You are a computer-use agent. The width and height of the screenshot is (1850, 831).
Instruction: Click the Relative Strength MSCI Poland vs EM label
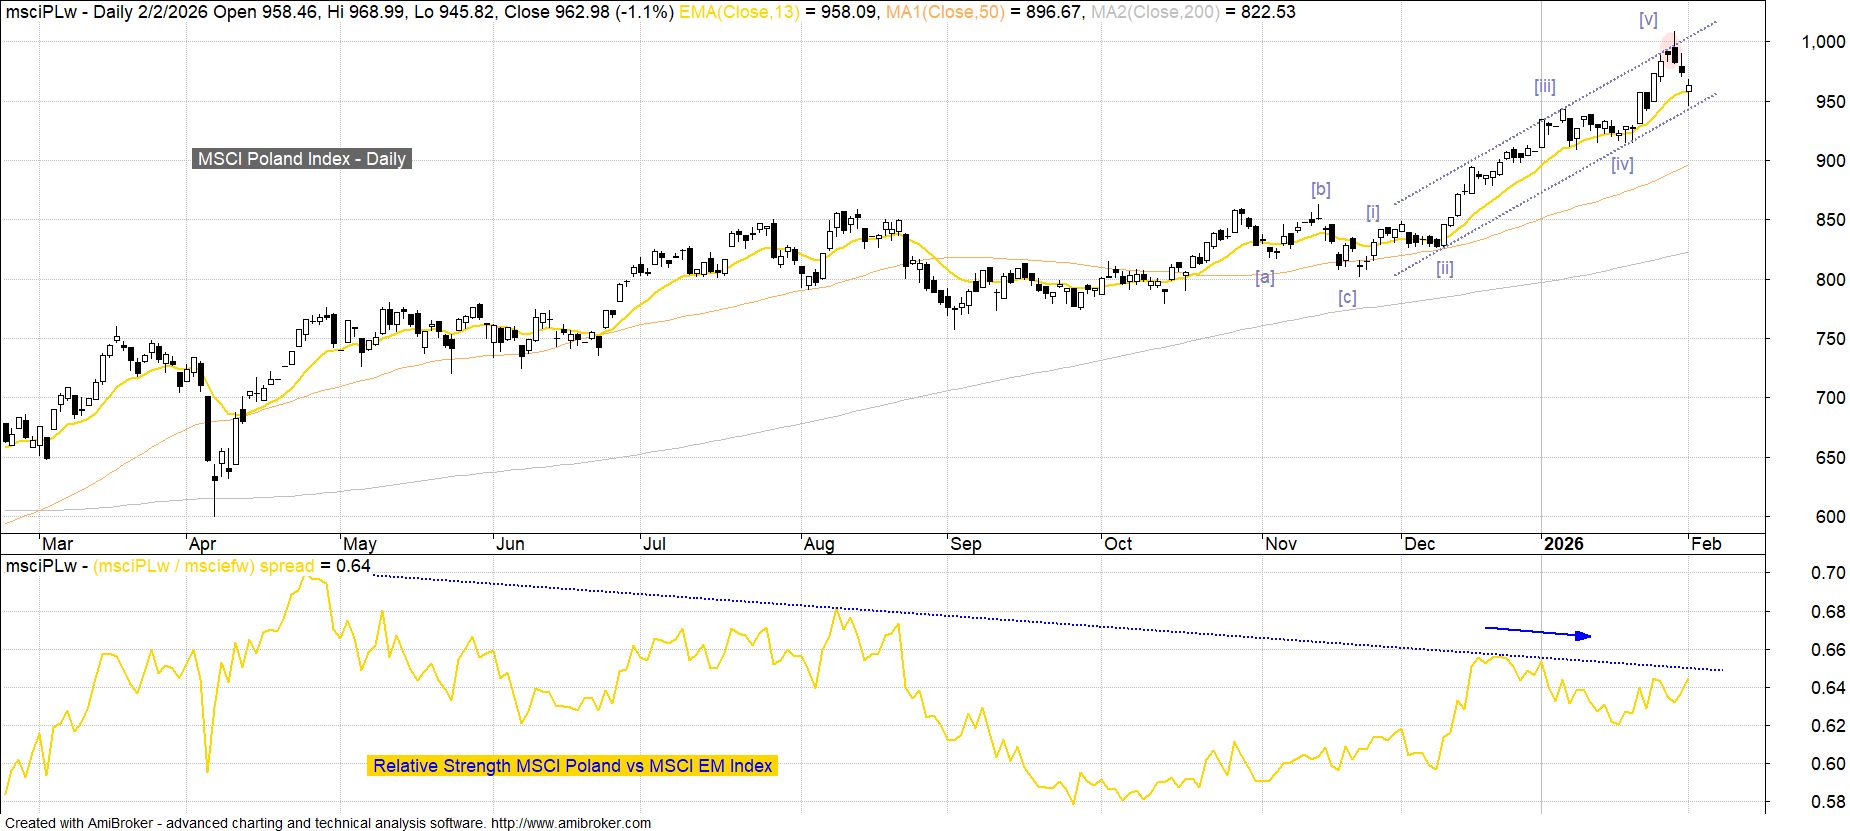[x=572, y=766]
